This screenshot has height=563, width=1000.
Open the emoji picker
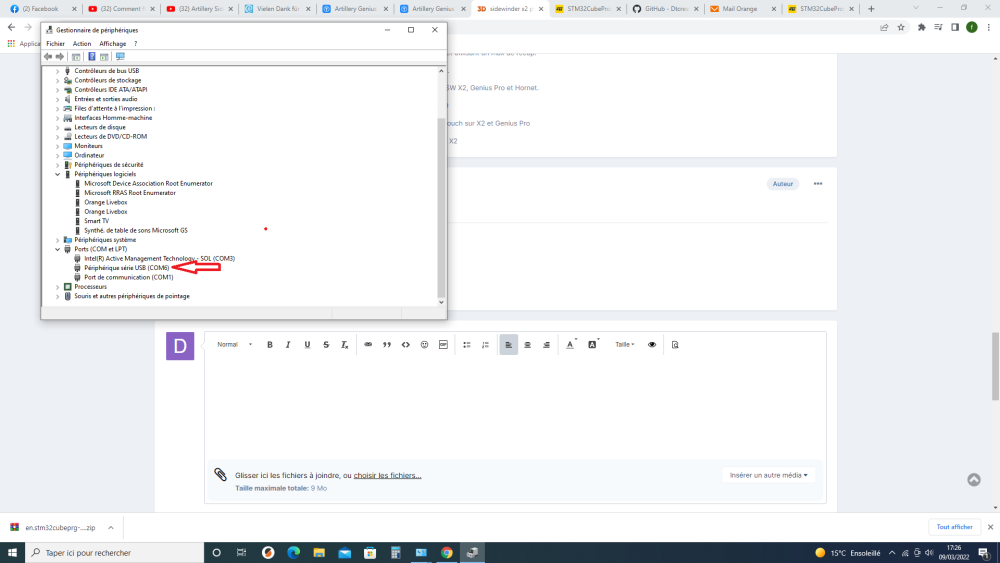click(x=424, y=344)
